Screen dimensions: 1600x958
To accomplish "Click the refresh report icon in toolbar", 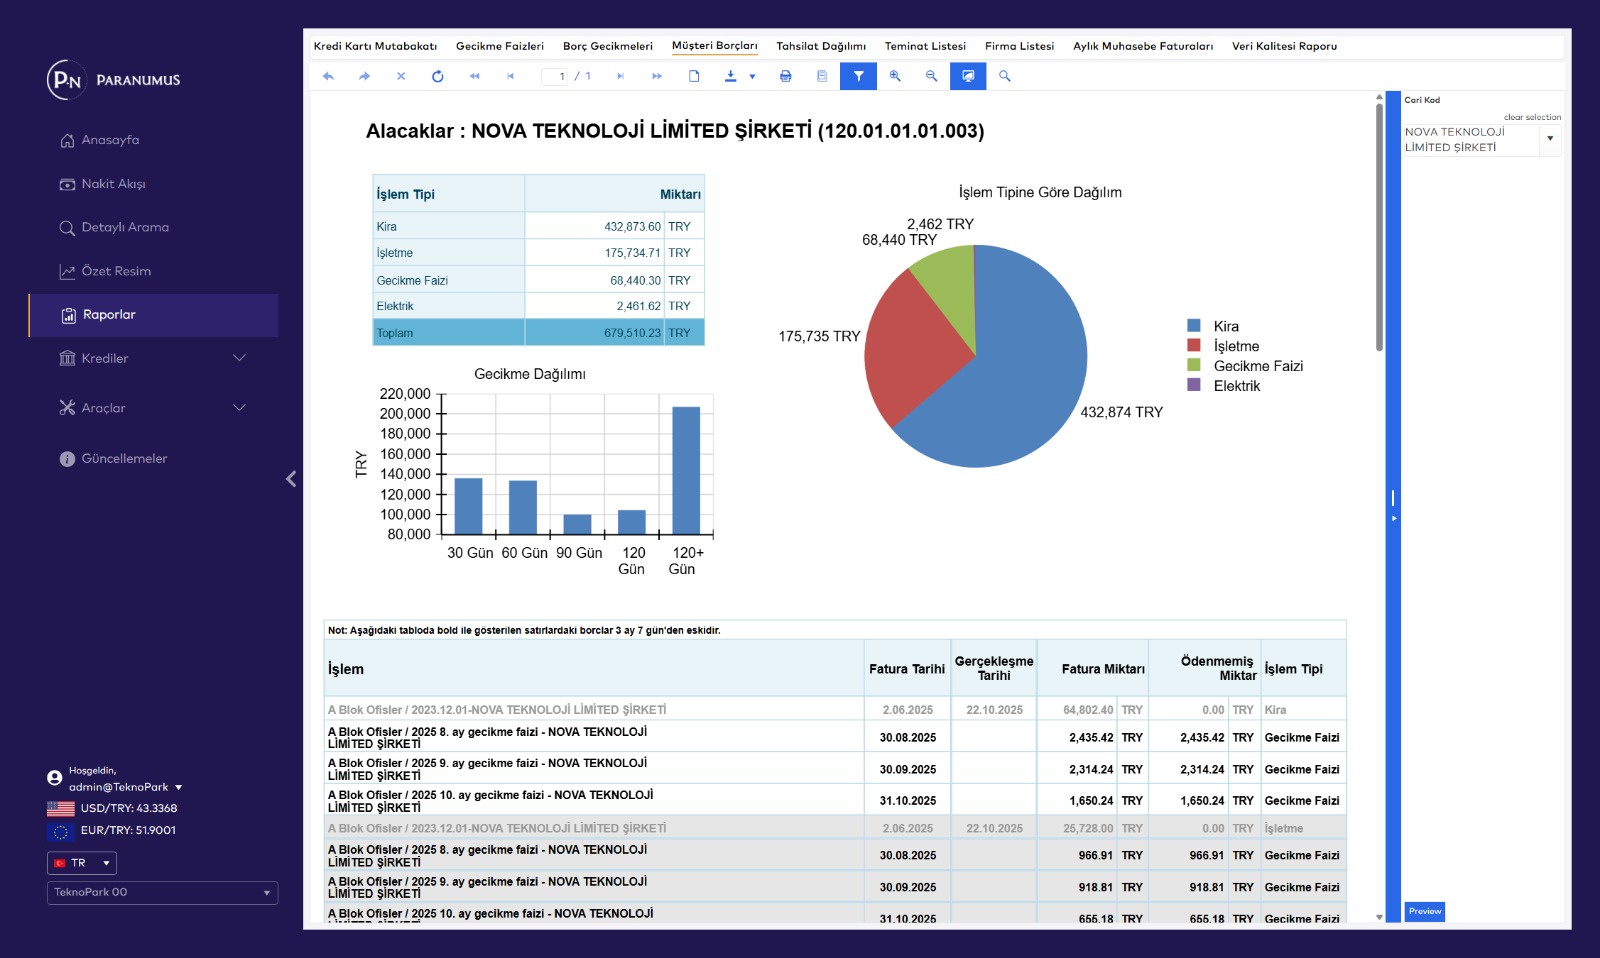I will coord(437,76).
